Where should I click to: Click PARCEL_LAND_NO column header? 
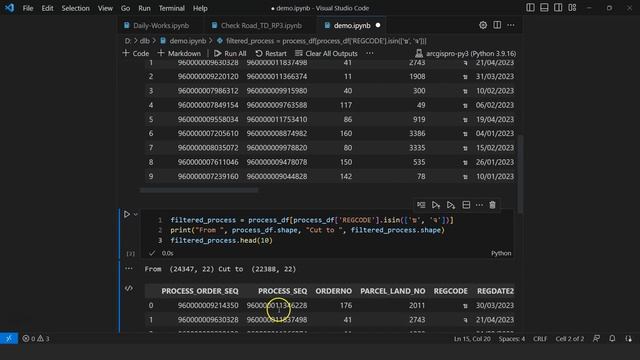tap(393, 291)
